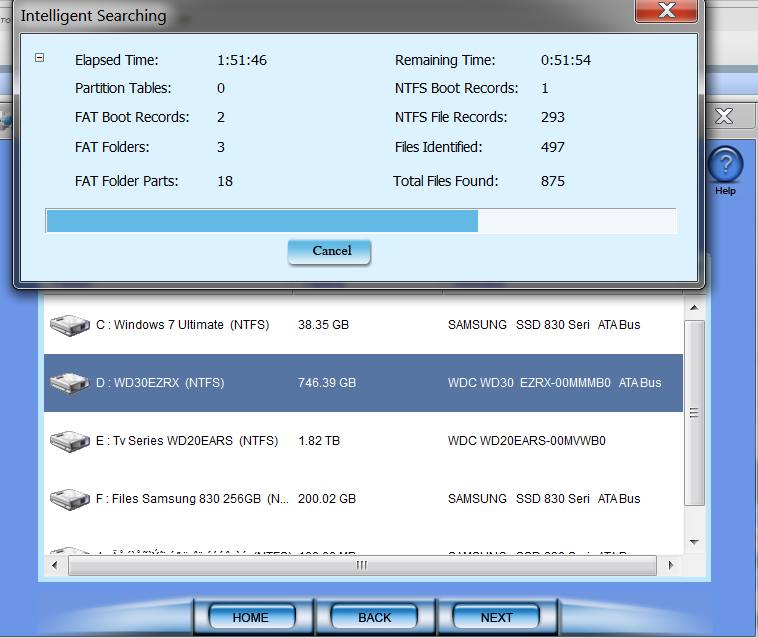Image resolution: width=758 pixels, height=638 pixels.
Task: Click the drive list scroll down arrow
Action: click(694, 542)
